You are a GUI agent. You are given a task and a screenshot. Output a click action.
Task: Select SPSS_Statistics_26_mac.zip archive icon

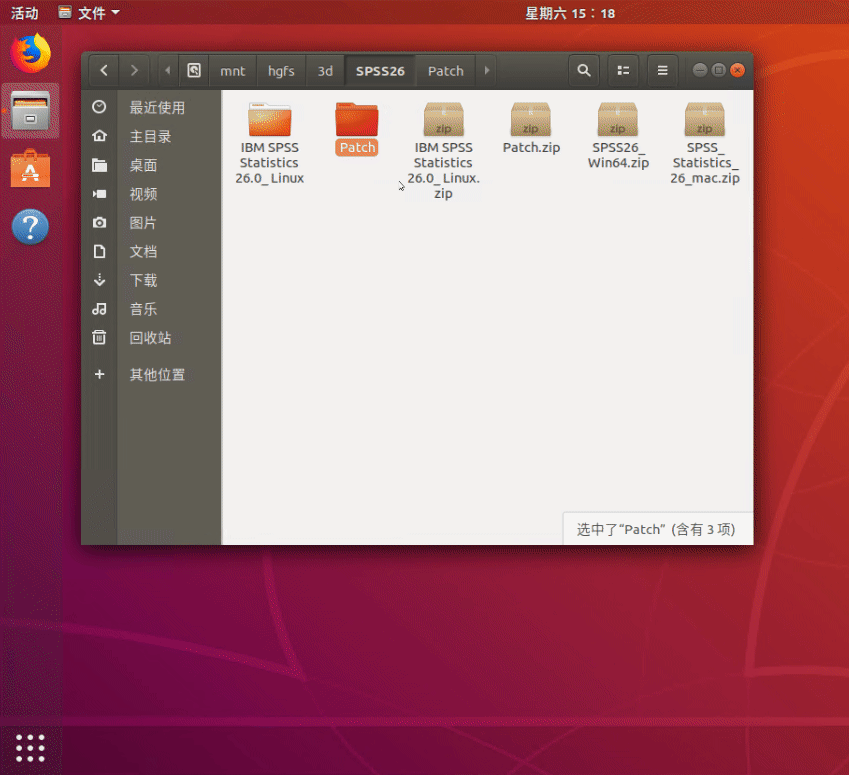pos(704,119)
